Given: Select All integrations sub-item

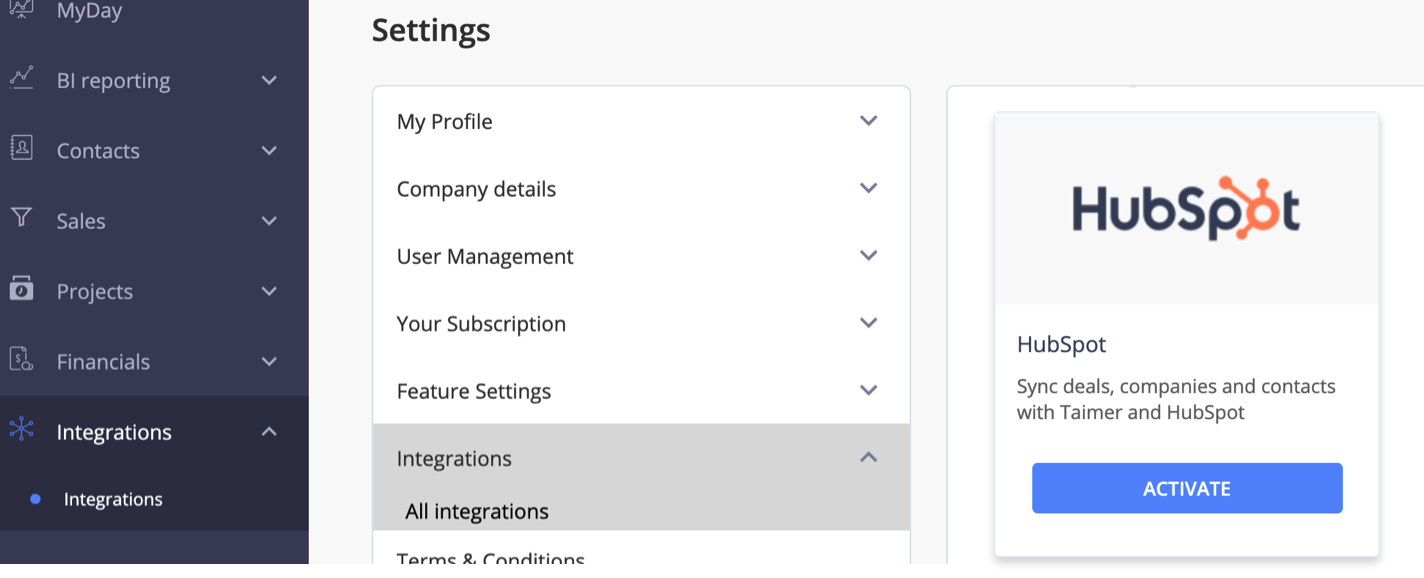Looking at the screenshot, I should 477,511.
